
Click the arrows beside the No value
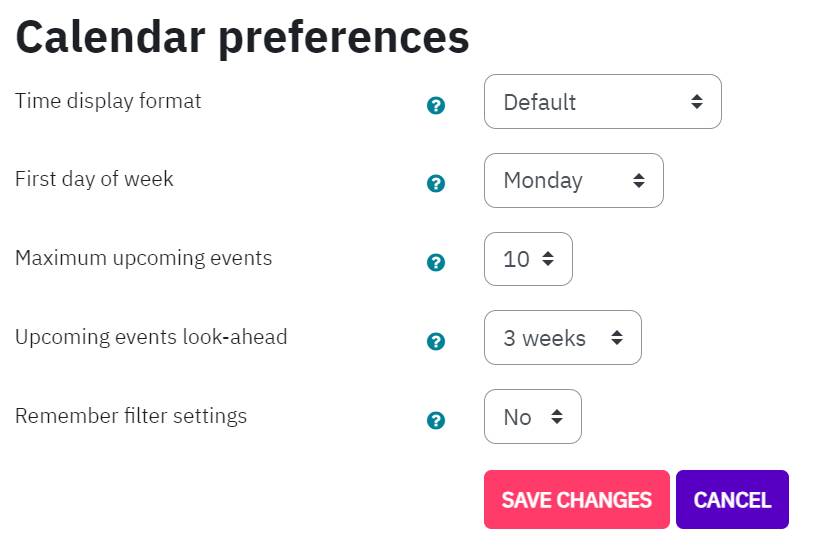point(556,416)
